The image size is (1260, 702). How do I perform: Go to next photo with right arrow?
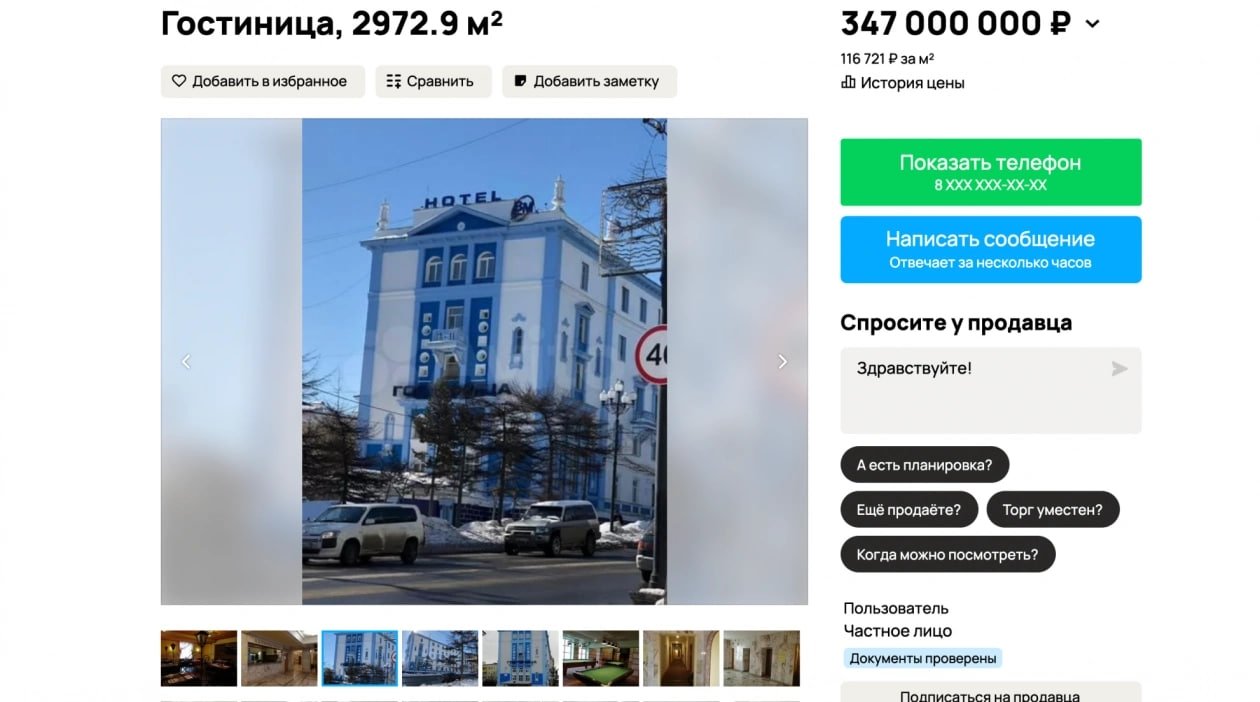click(x=782, y=362)
